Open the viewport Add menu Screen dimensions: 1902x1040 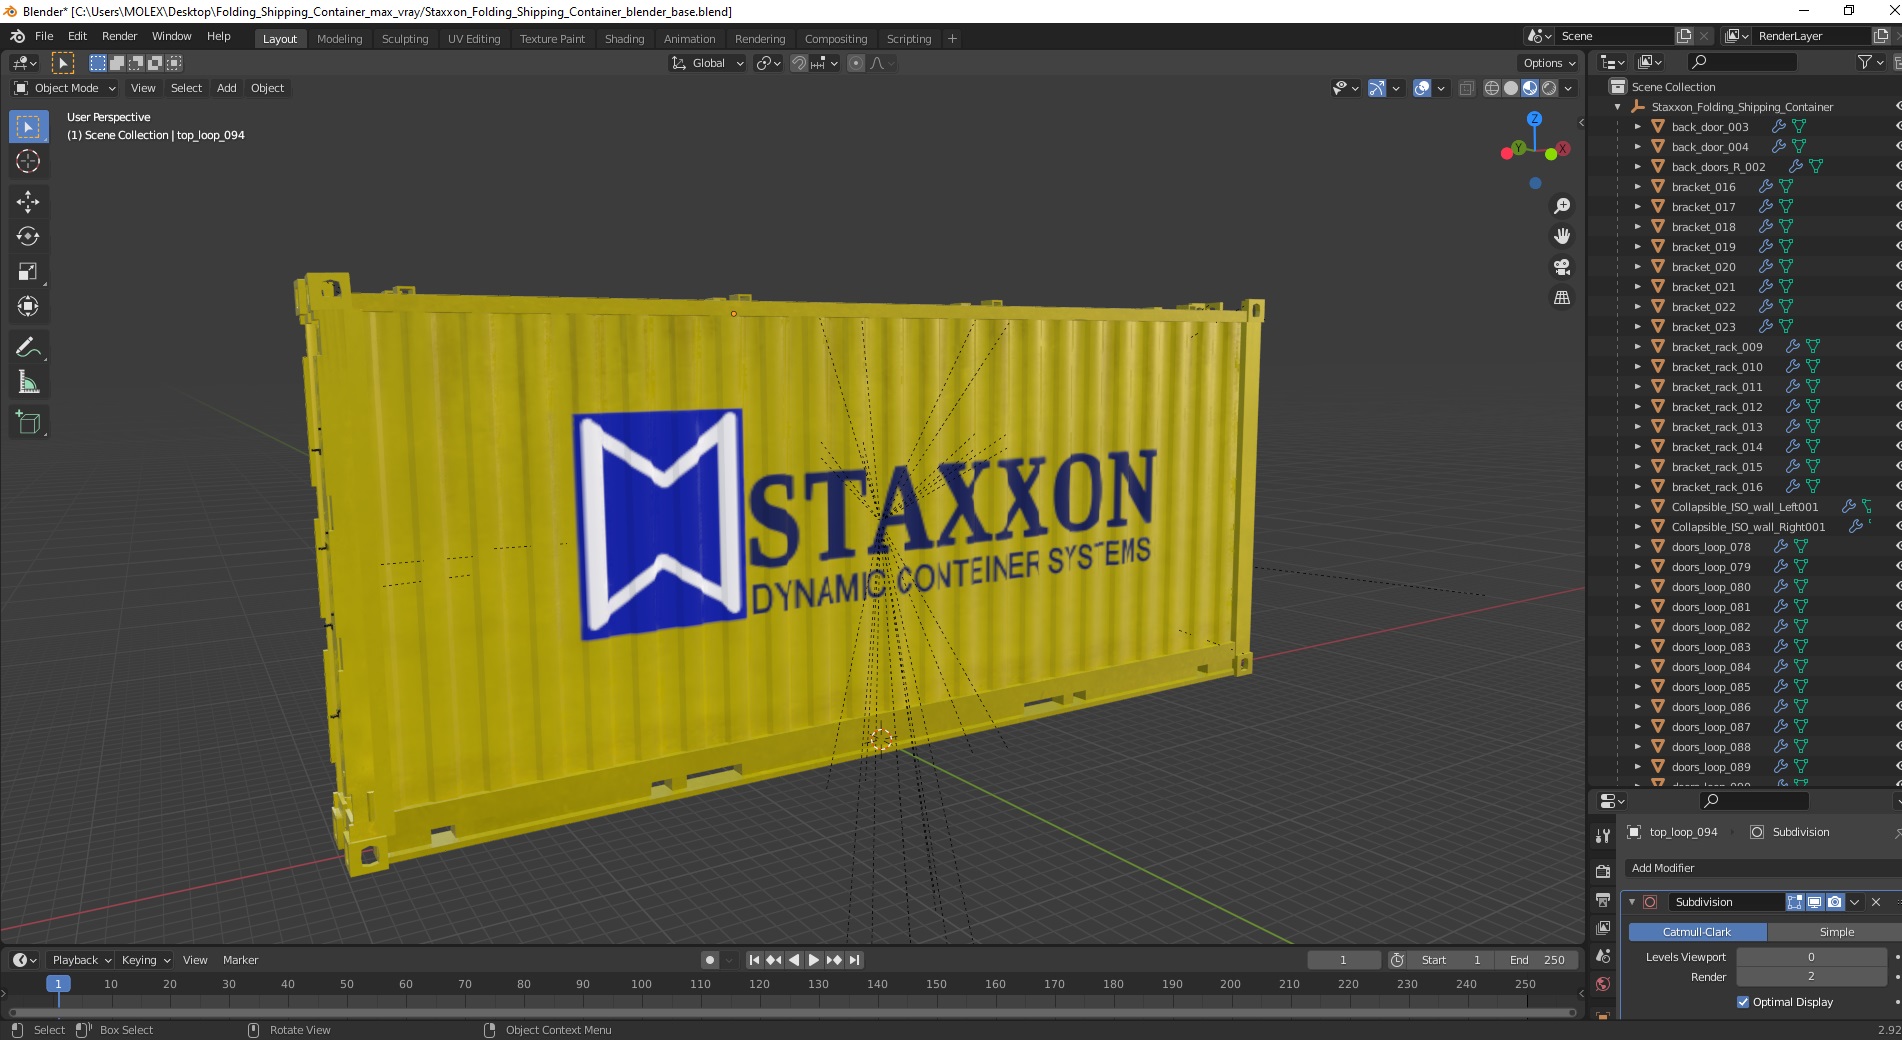pyautogui.click(x=227, y=88)
